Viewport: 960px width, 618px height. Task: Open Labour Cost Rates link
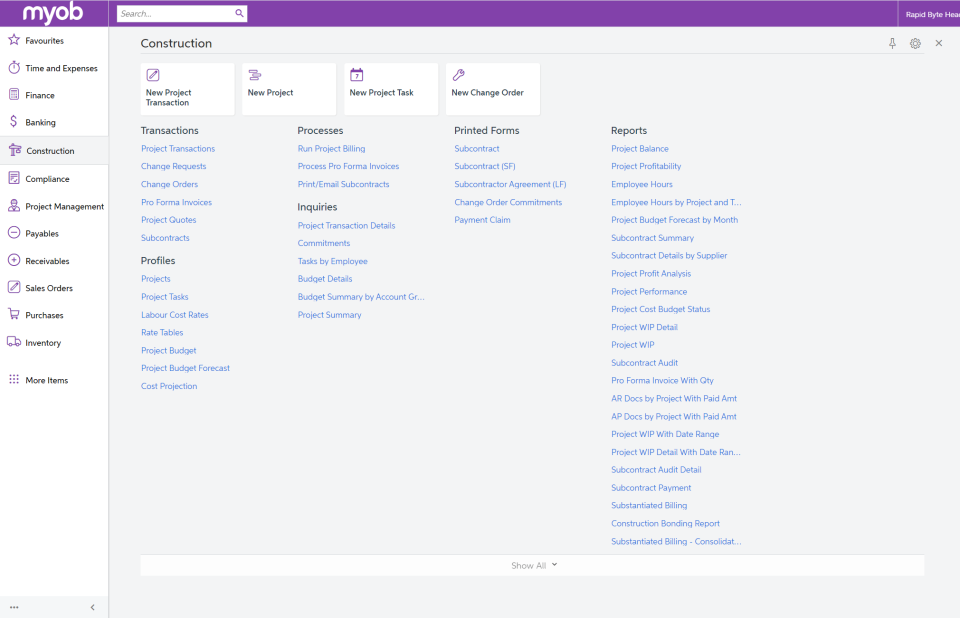point(175,315)
